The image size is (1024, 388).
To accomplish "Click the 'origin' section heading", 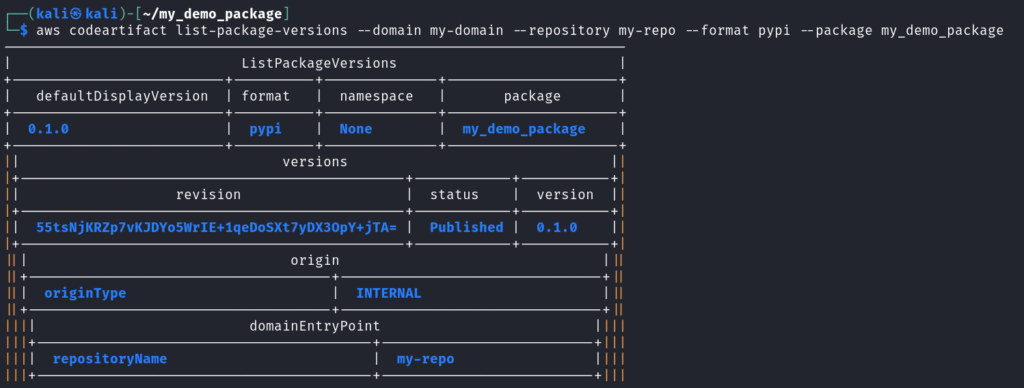I will pyautogui.click(x=315, y=260).
